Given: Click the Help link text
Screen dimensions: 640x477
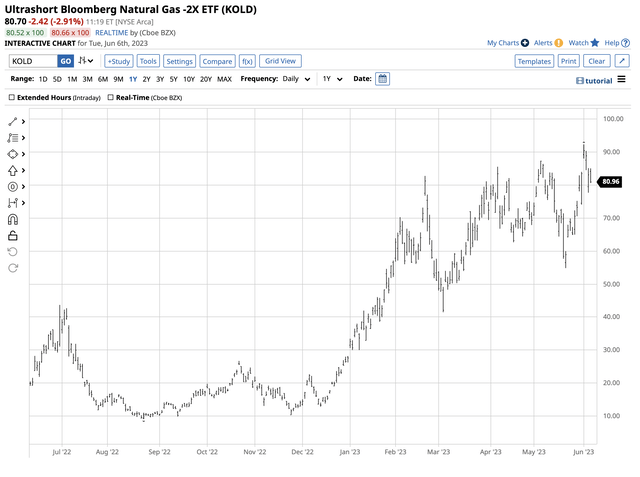Looking at the screenshot, I should pos(612,43).
